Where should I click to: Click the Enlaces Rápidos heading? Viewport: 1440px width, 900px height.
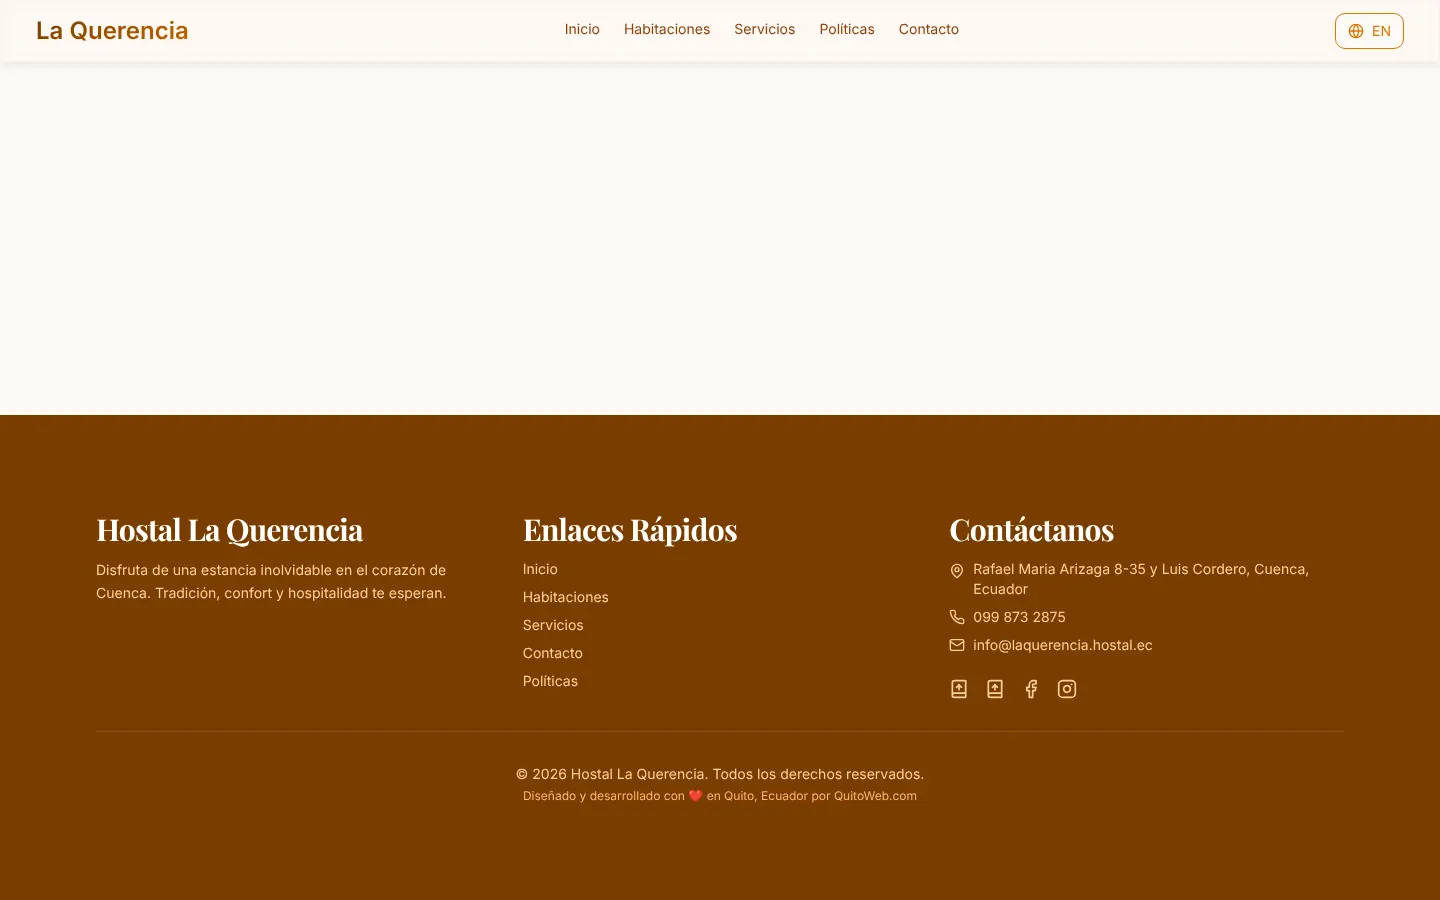(x=630, y=530)
